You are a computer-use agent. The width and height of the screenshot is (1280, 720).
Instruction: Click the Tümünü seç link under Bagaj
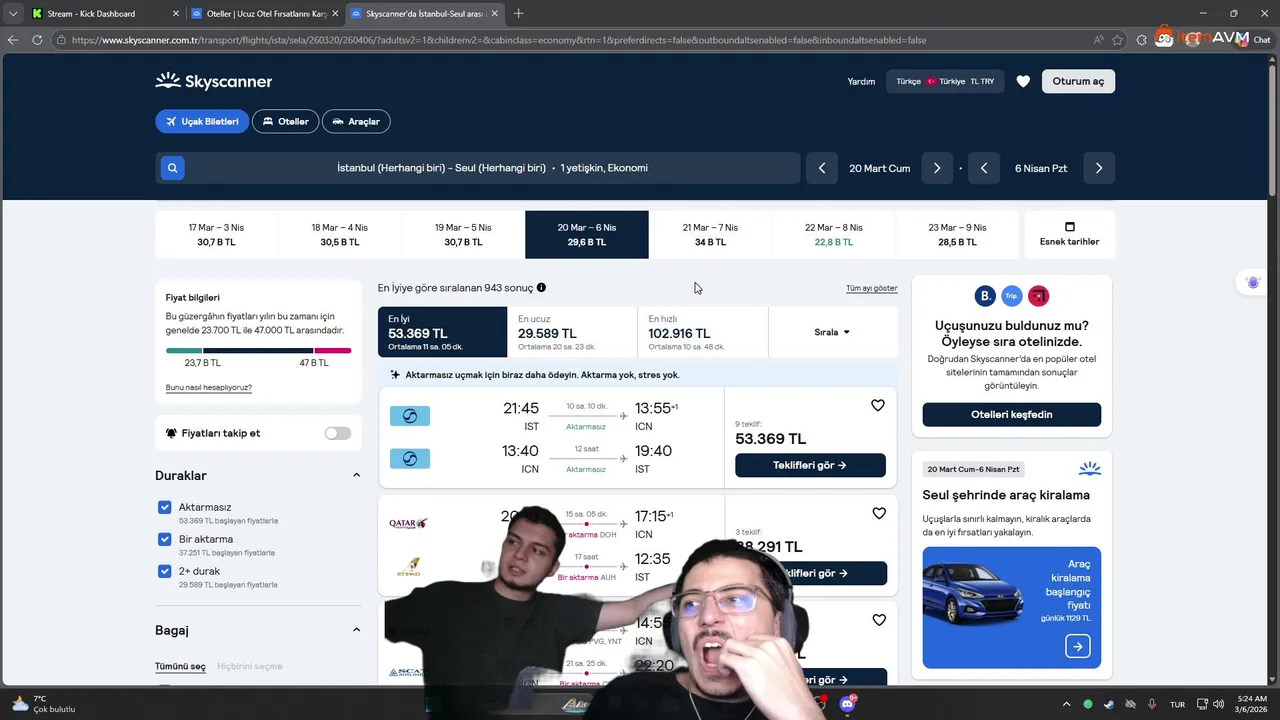180,666
